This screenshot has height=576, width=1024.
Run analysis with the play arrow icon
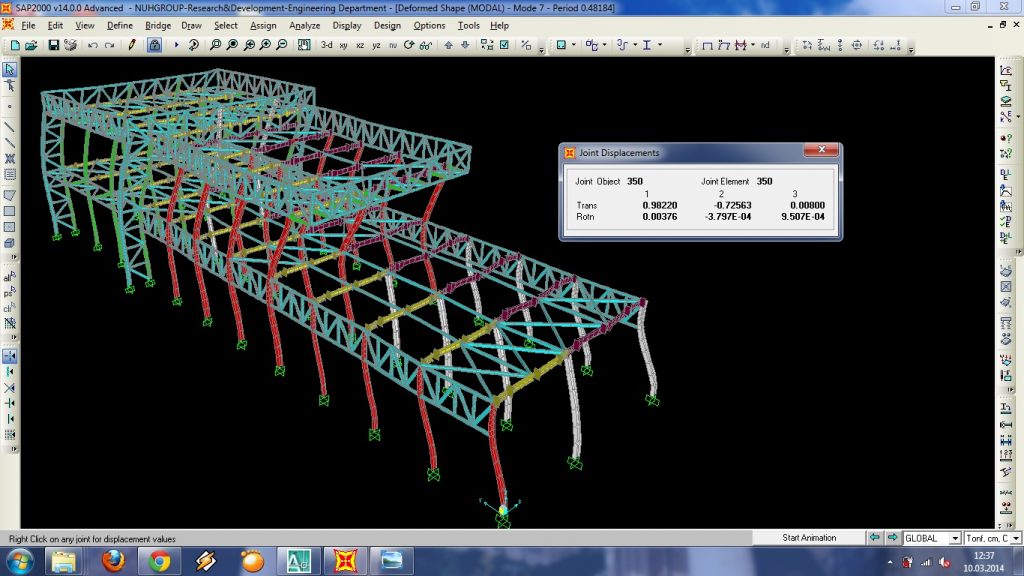(176, 45)
